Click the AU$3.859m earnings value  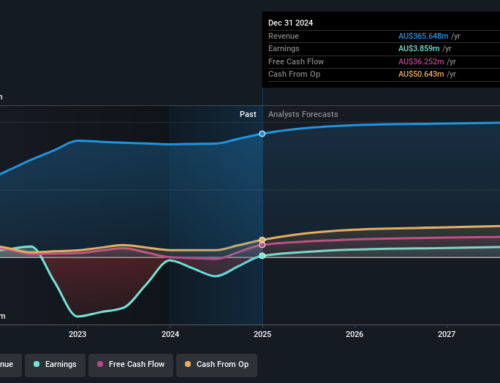tap(419, 49)
